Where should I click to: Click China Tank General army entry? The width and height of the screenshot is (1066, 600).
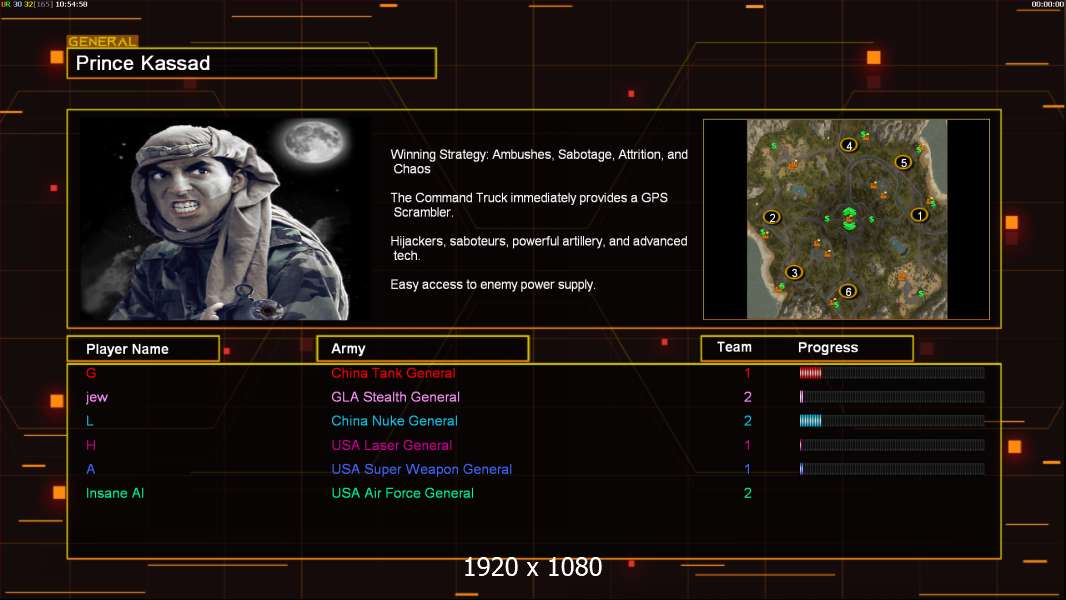coord(393,373)
